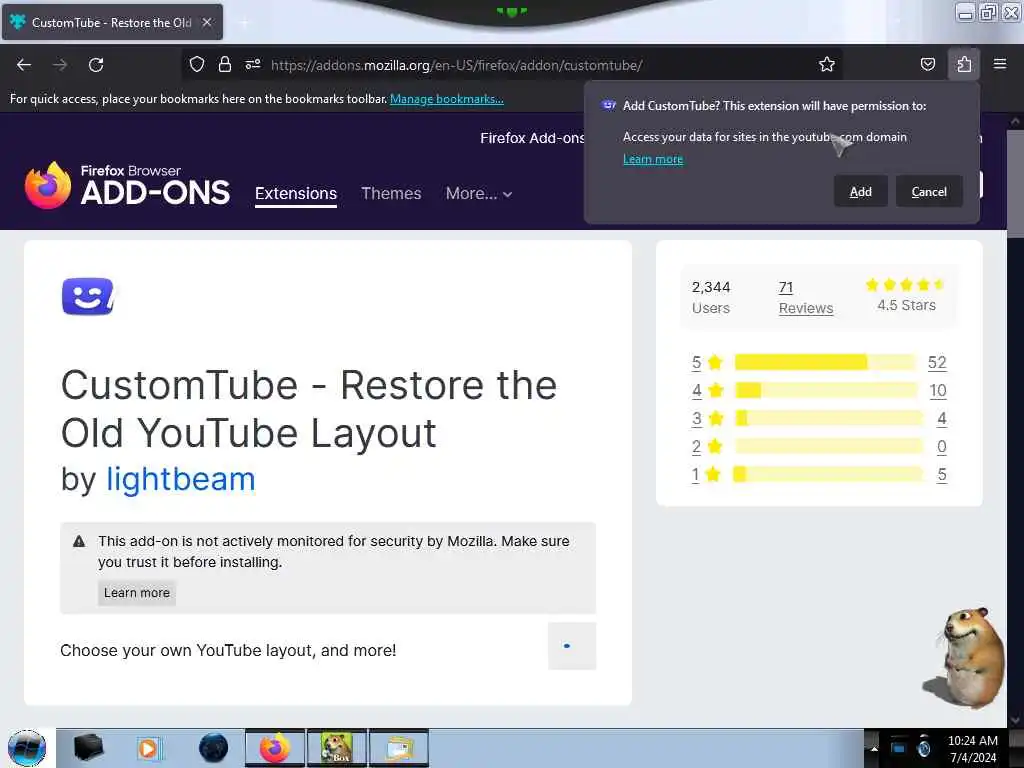1024x768 pixels.
Task: Click the 4.5 star rating icons
Action: pyautogui.click(x=905, y=285)
